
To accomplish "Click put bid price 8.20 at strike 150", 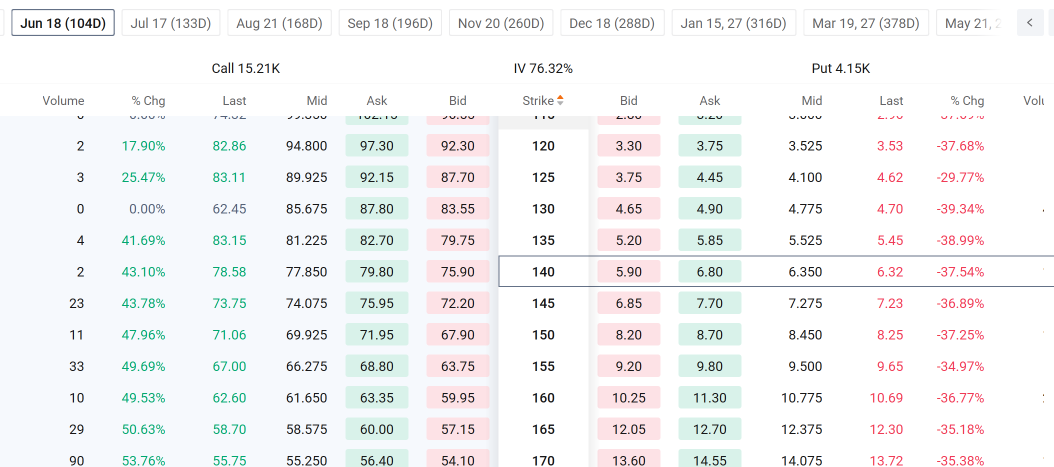I will [x=629, y=335].
